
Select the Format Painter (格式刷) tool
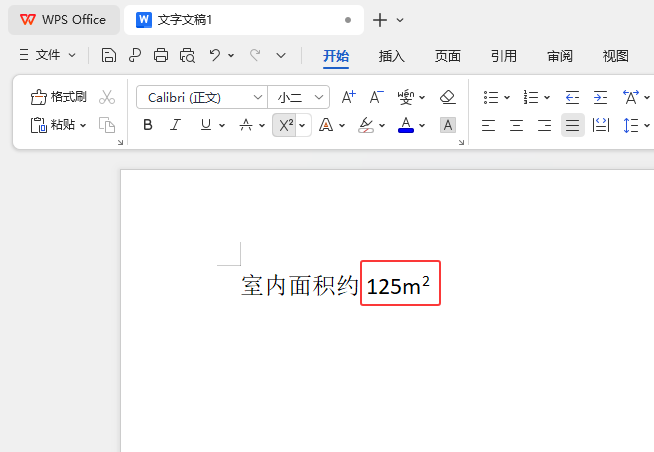(58, 97)
